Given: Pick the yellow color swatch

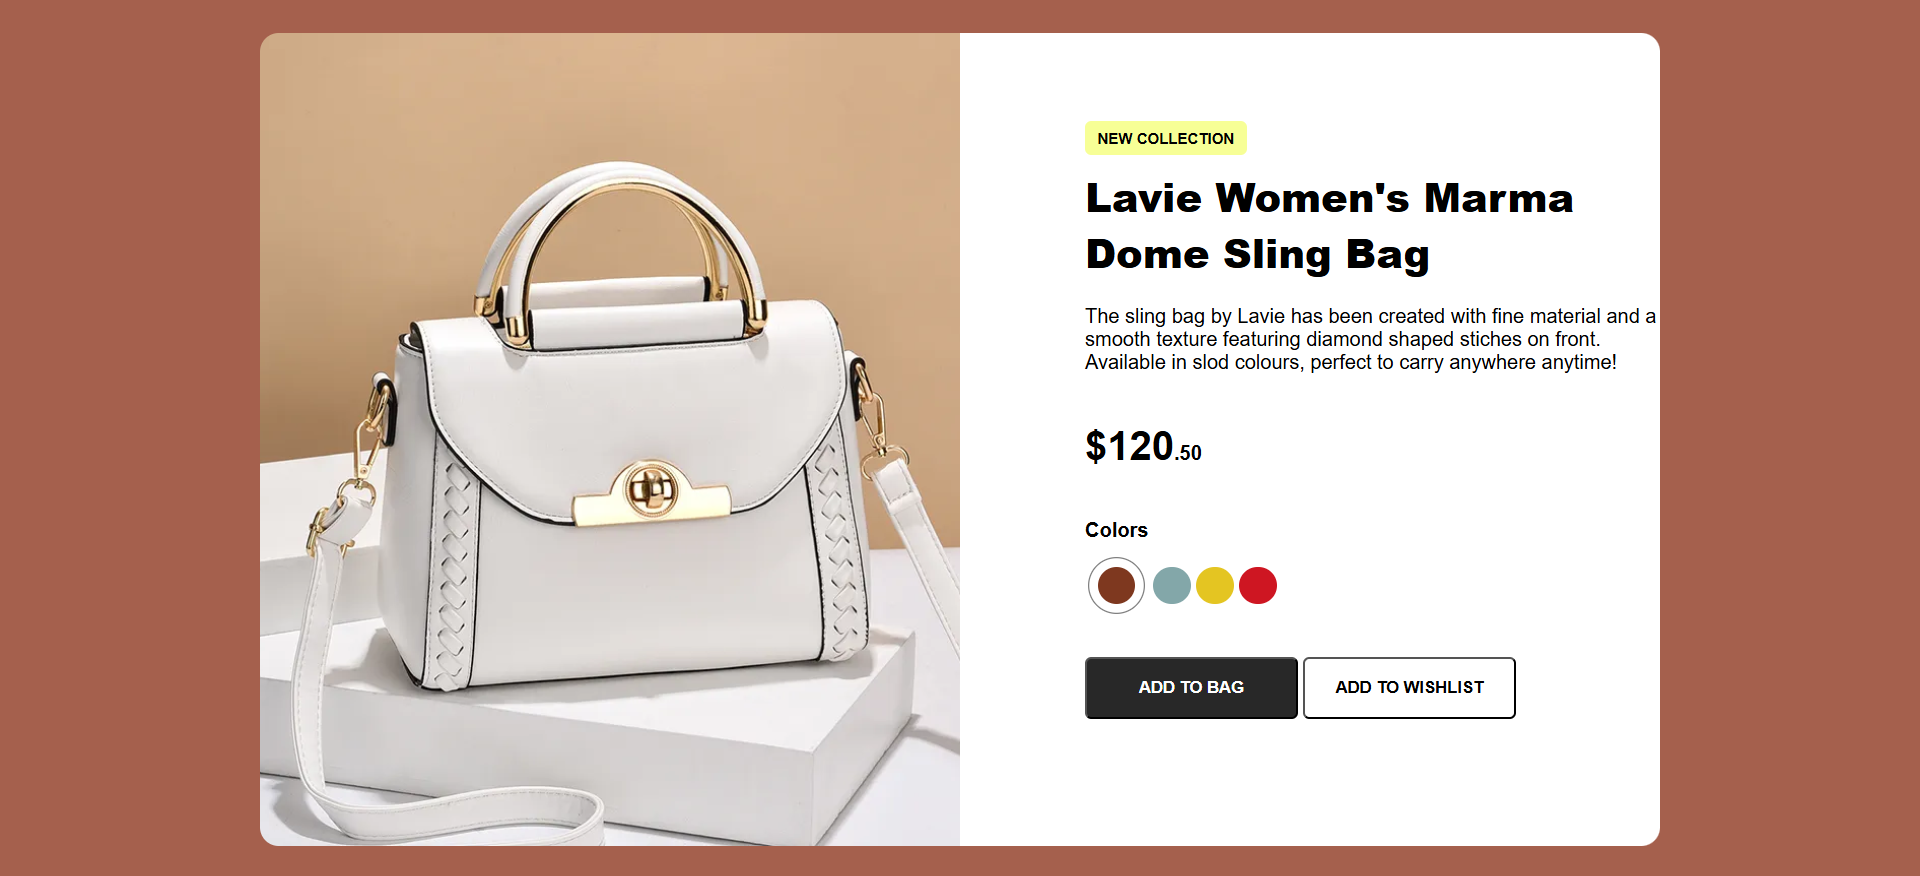Looking at the screenshot, I should pyautogui.click(x=1215, y=585).
